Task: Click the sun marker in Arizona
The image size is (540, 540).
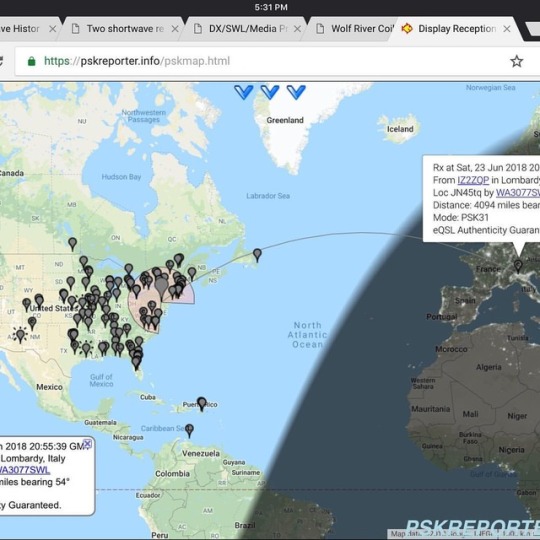Action: point(20,335)
